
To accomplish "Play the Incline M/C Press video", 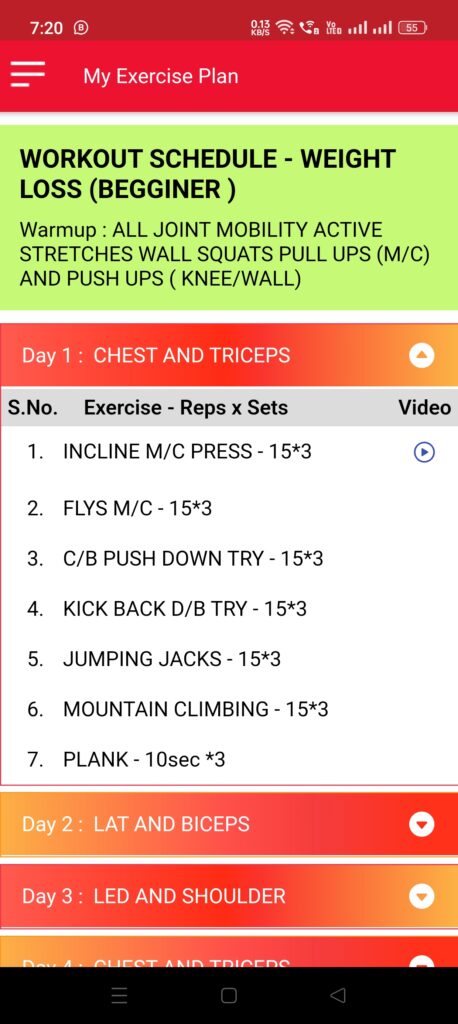I will coord(424,452).
